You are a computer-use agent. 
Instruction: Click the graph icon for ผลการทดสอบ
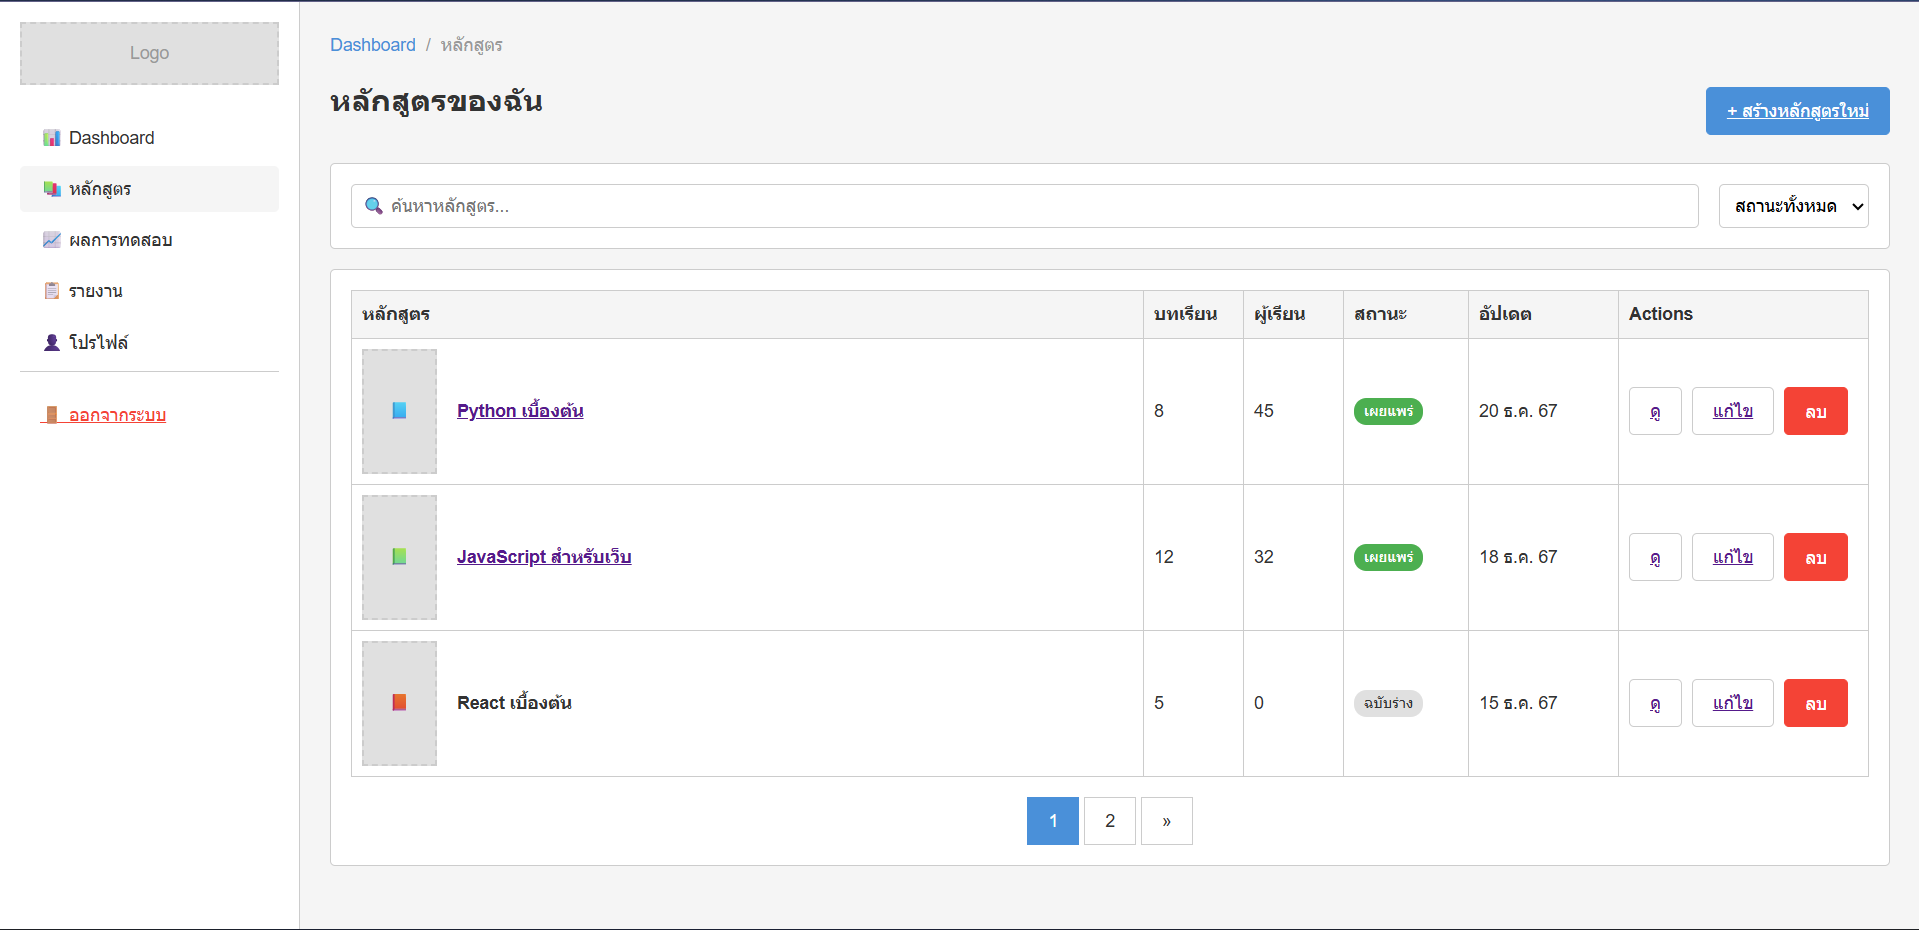point(52,240)
